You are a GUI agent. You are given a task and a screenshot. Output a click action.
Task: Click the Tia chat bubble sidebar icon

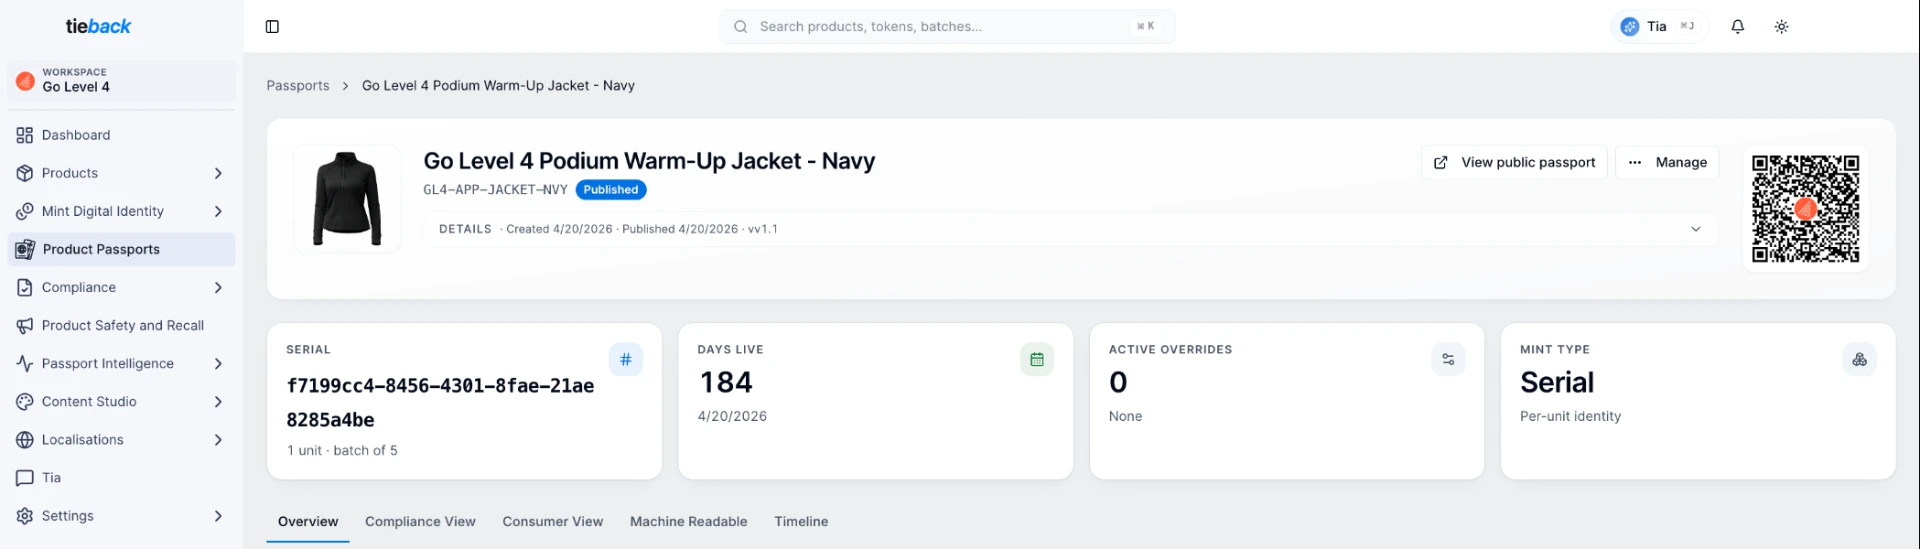tap(25, 477)
